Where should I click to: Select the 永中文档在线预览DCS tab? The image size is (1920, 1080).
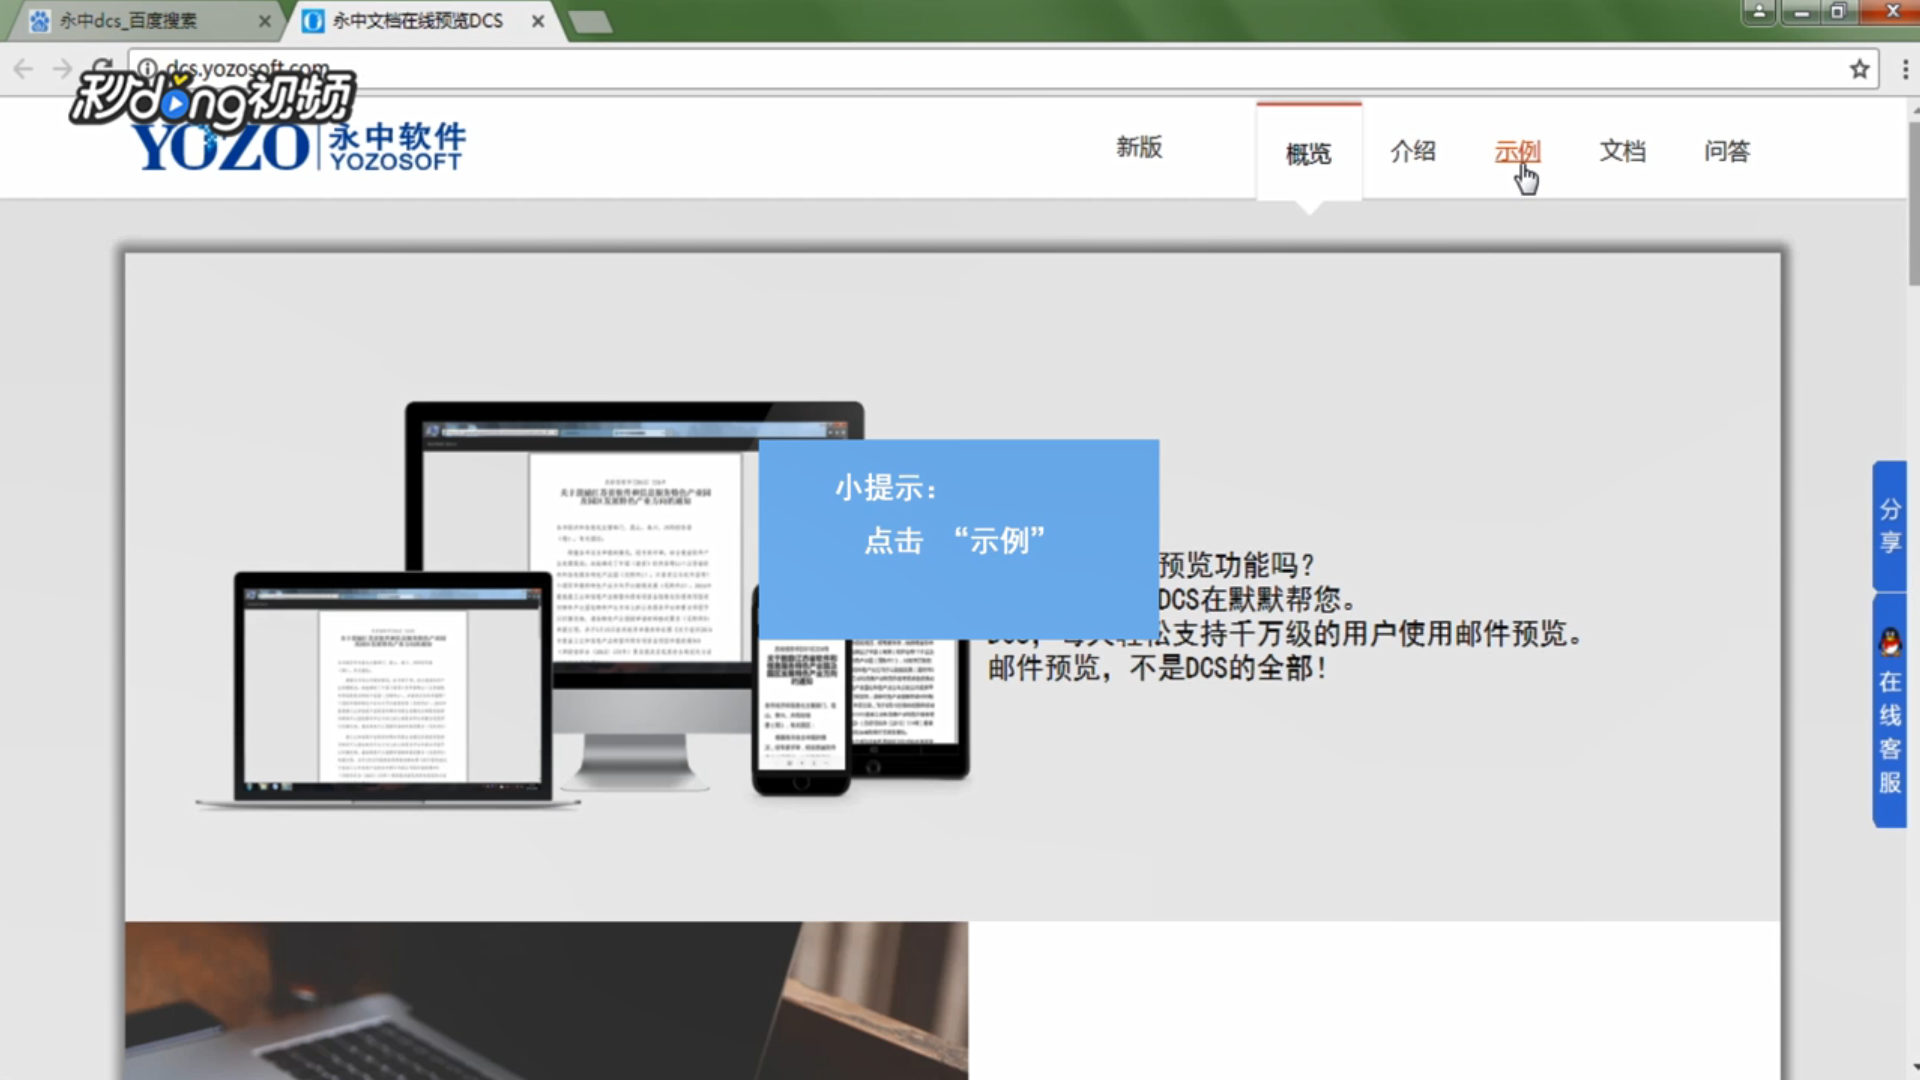424,21
